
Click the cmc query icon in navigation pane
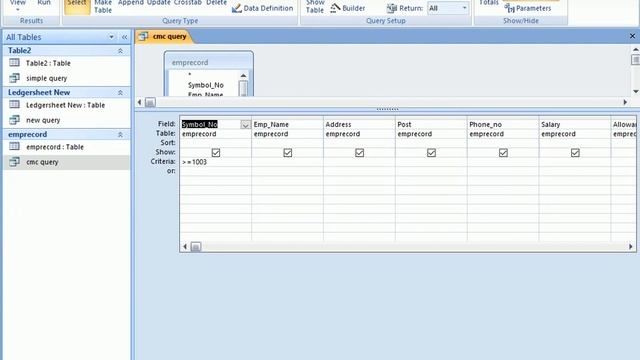(14, 162)
